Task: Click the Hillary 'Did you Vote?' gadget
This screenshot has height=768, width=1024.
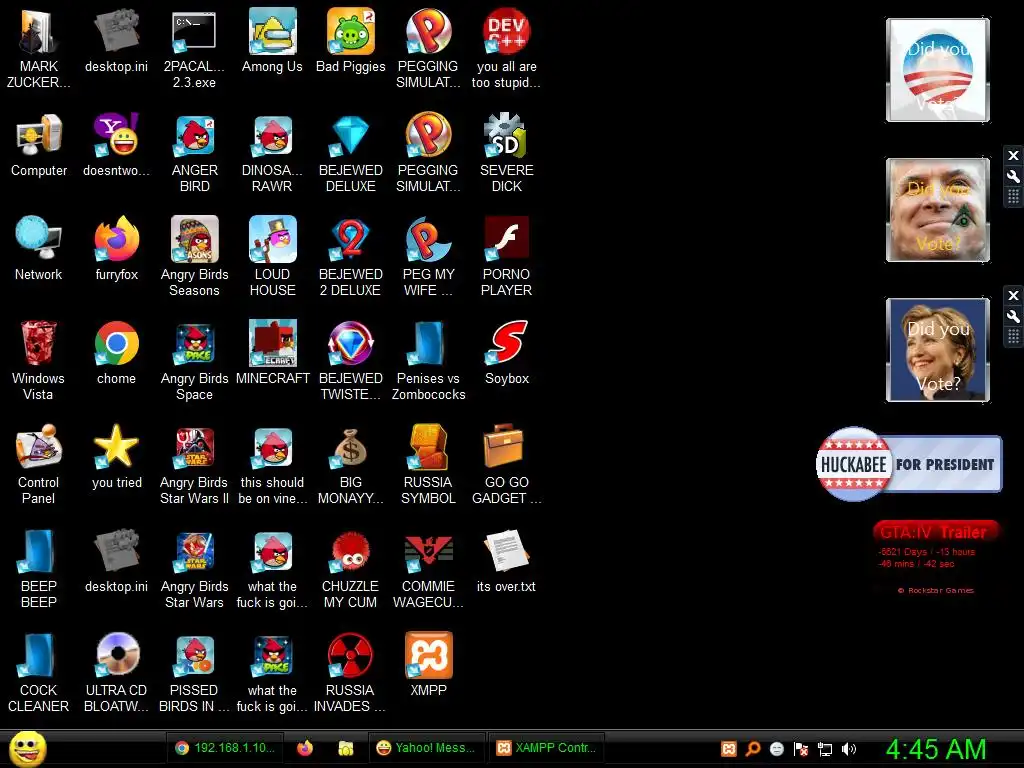Action: tap(938, 349)
